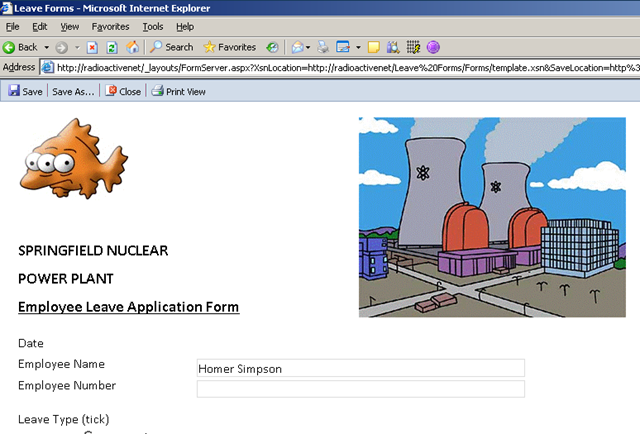Refresh the page using green arrows icon
The width and height of the screenshot is (640, 434).
[x=112, y=48]
